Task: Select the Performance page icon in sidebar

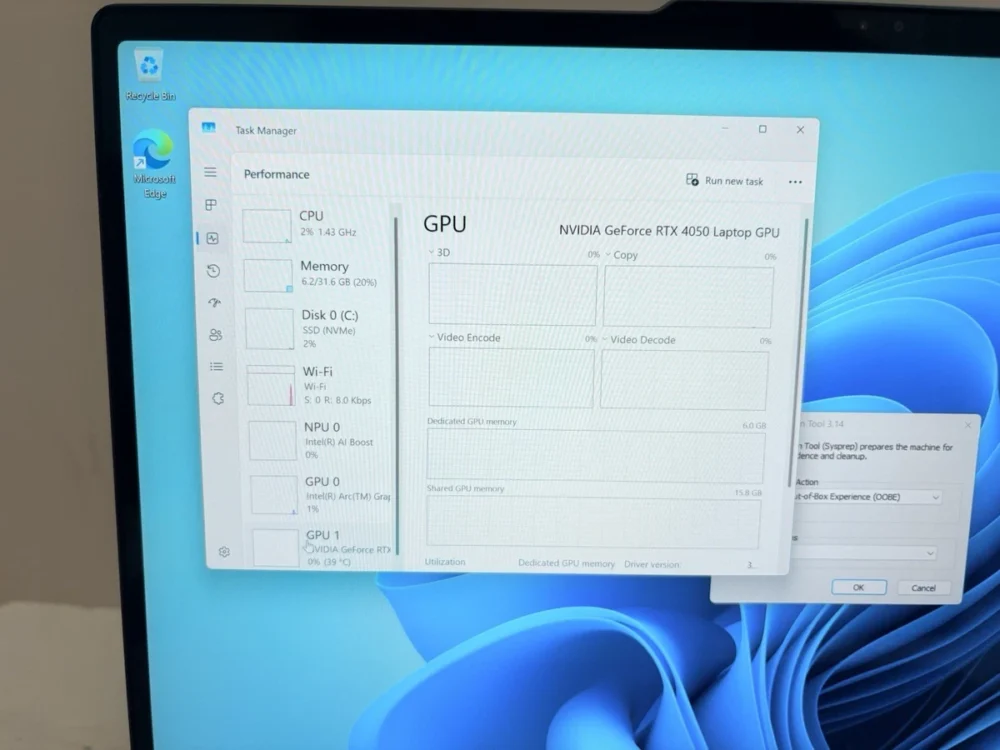Action: [x=212, y=238]
